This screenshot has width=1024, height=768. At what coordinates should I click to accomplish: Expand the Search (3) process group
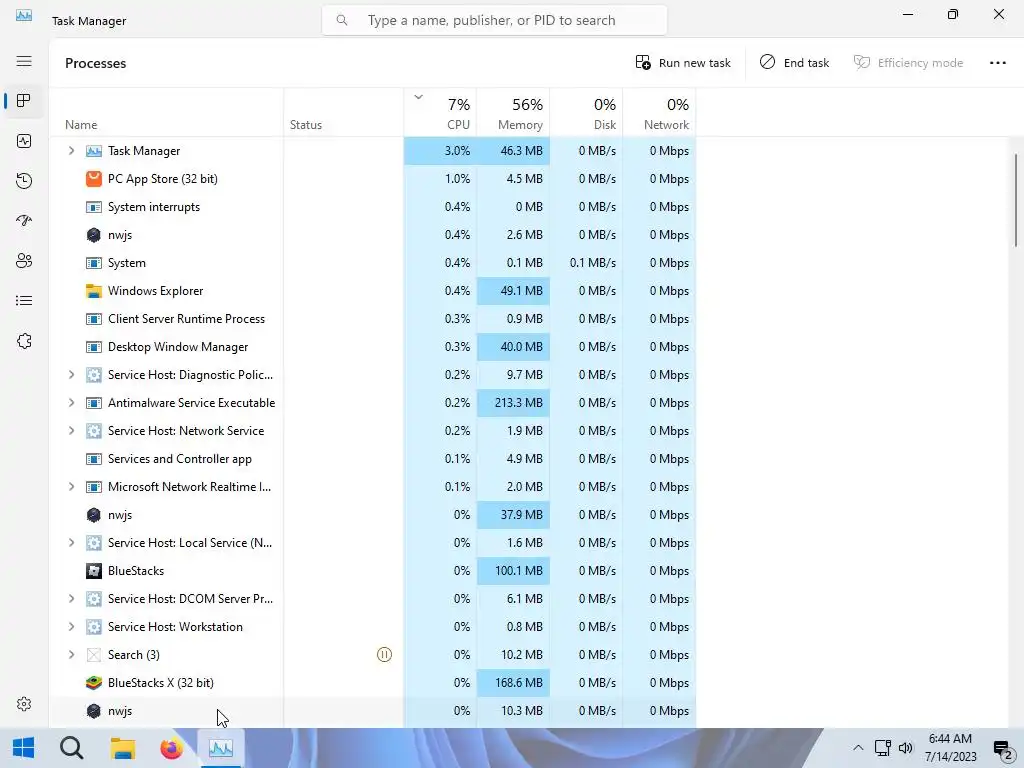click(x=71, y=654)
